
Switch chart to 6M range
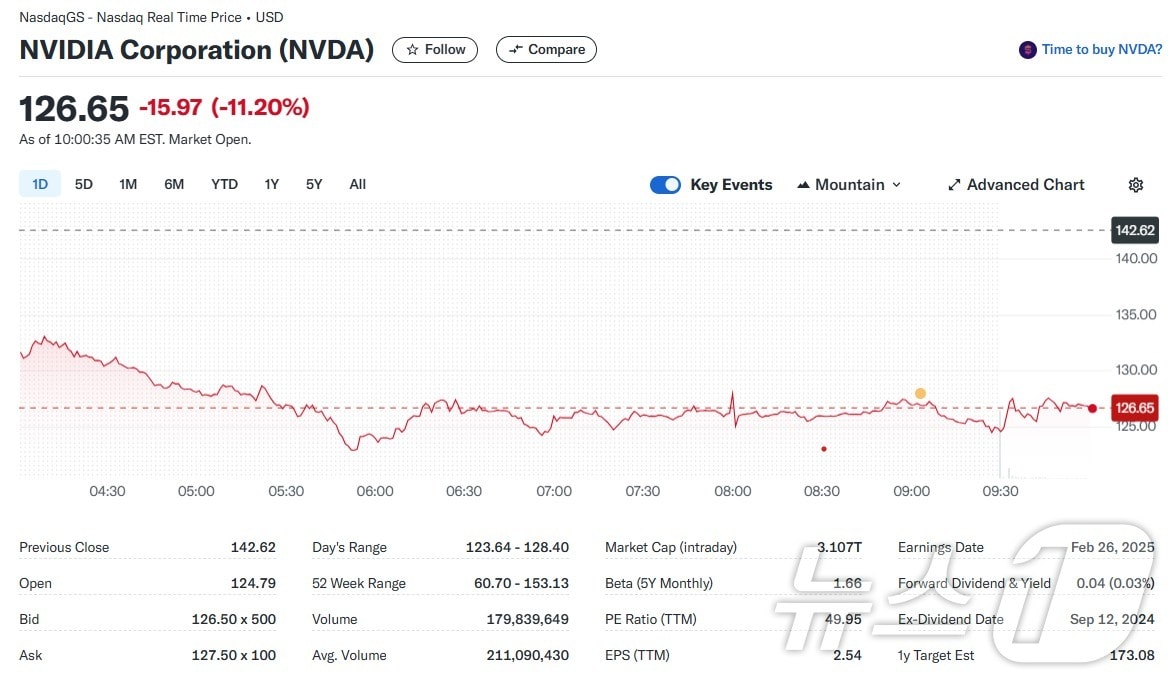pyautogui.click(x=174, y=184)
